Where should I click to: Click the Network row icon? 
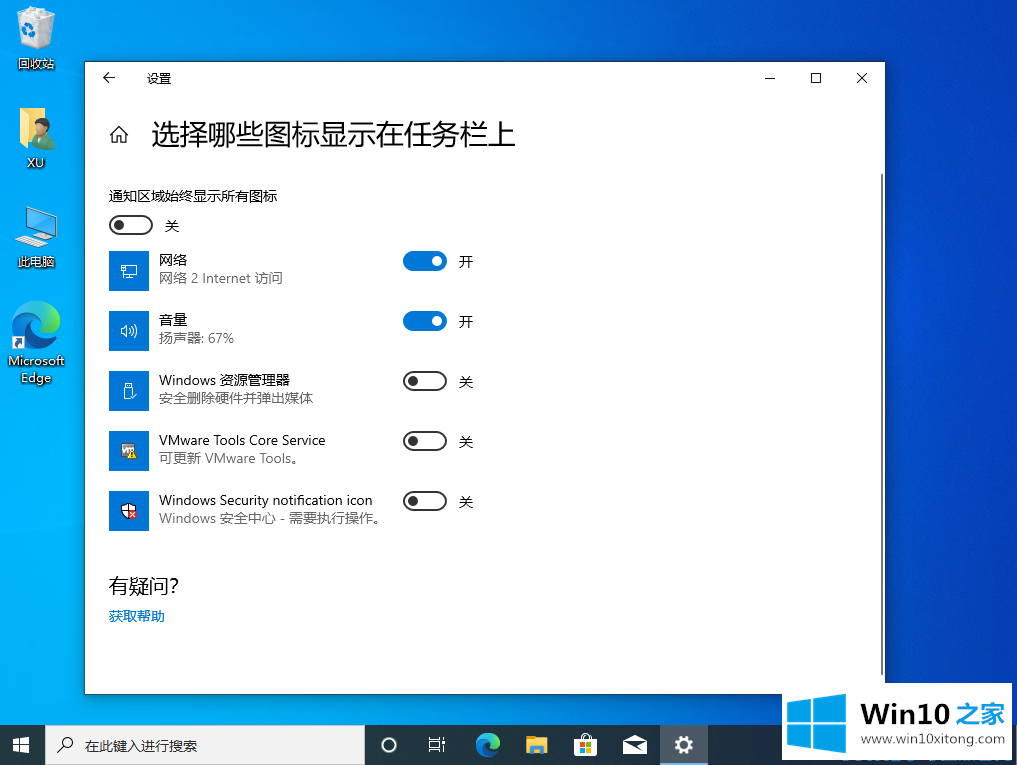[129, 271]
